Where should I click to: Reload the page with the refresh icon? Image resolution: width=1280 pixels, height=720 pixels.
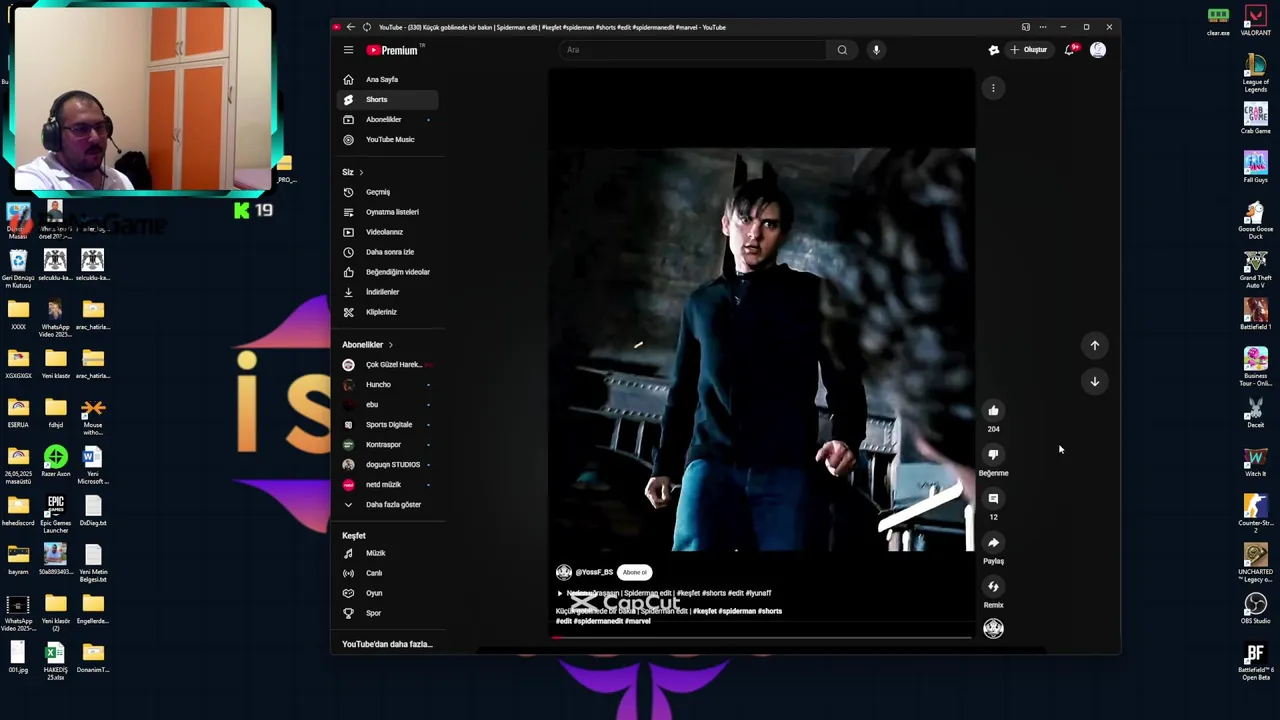pos(367,27)
